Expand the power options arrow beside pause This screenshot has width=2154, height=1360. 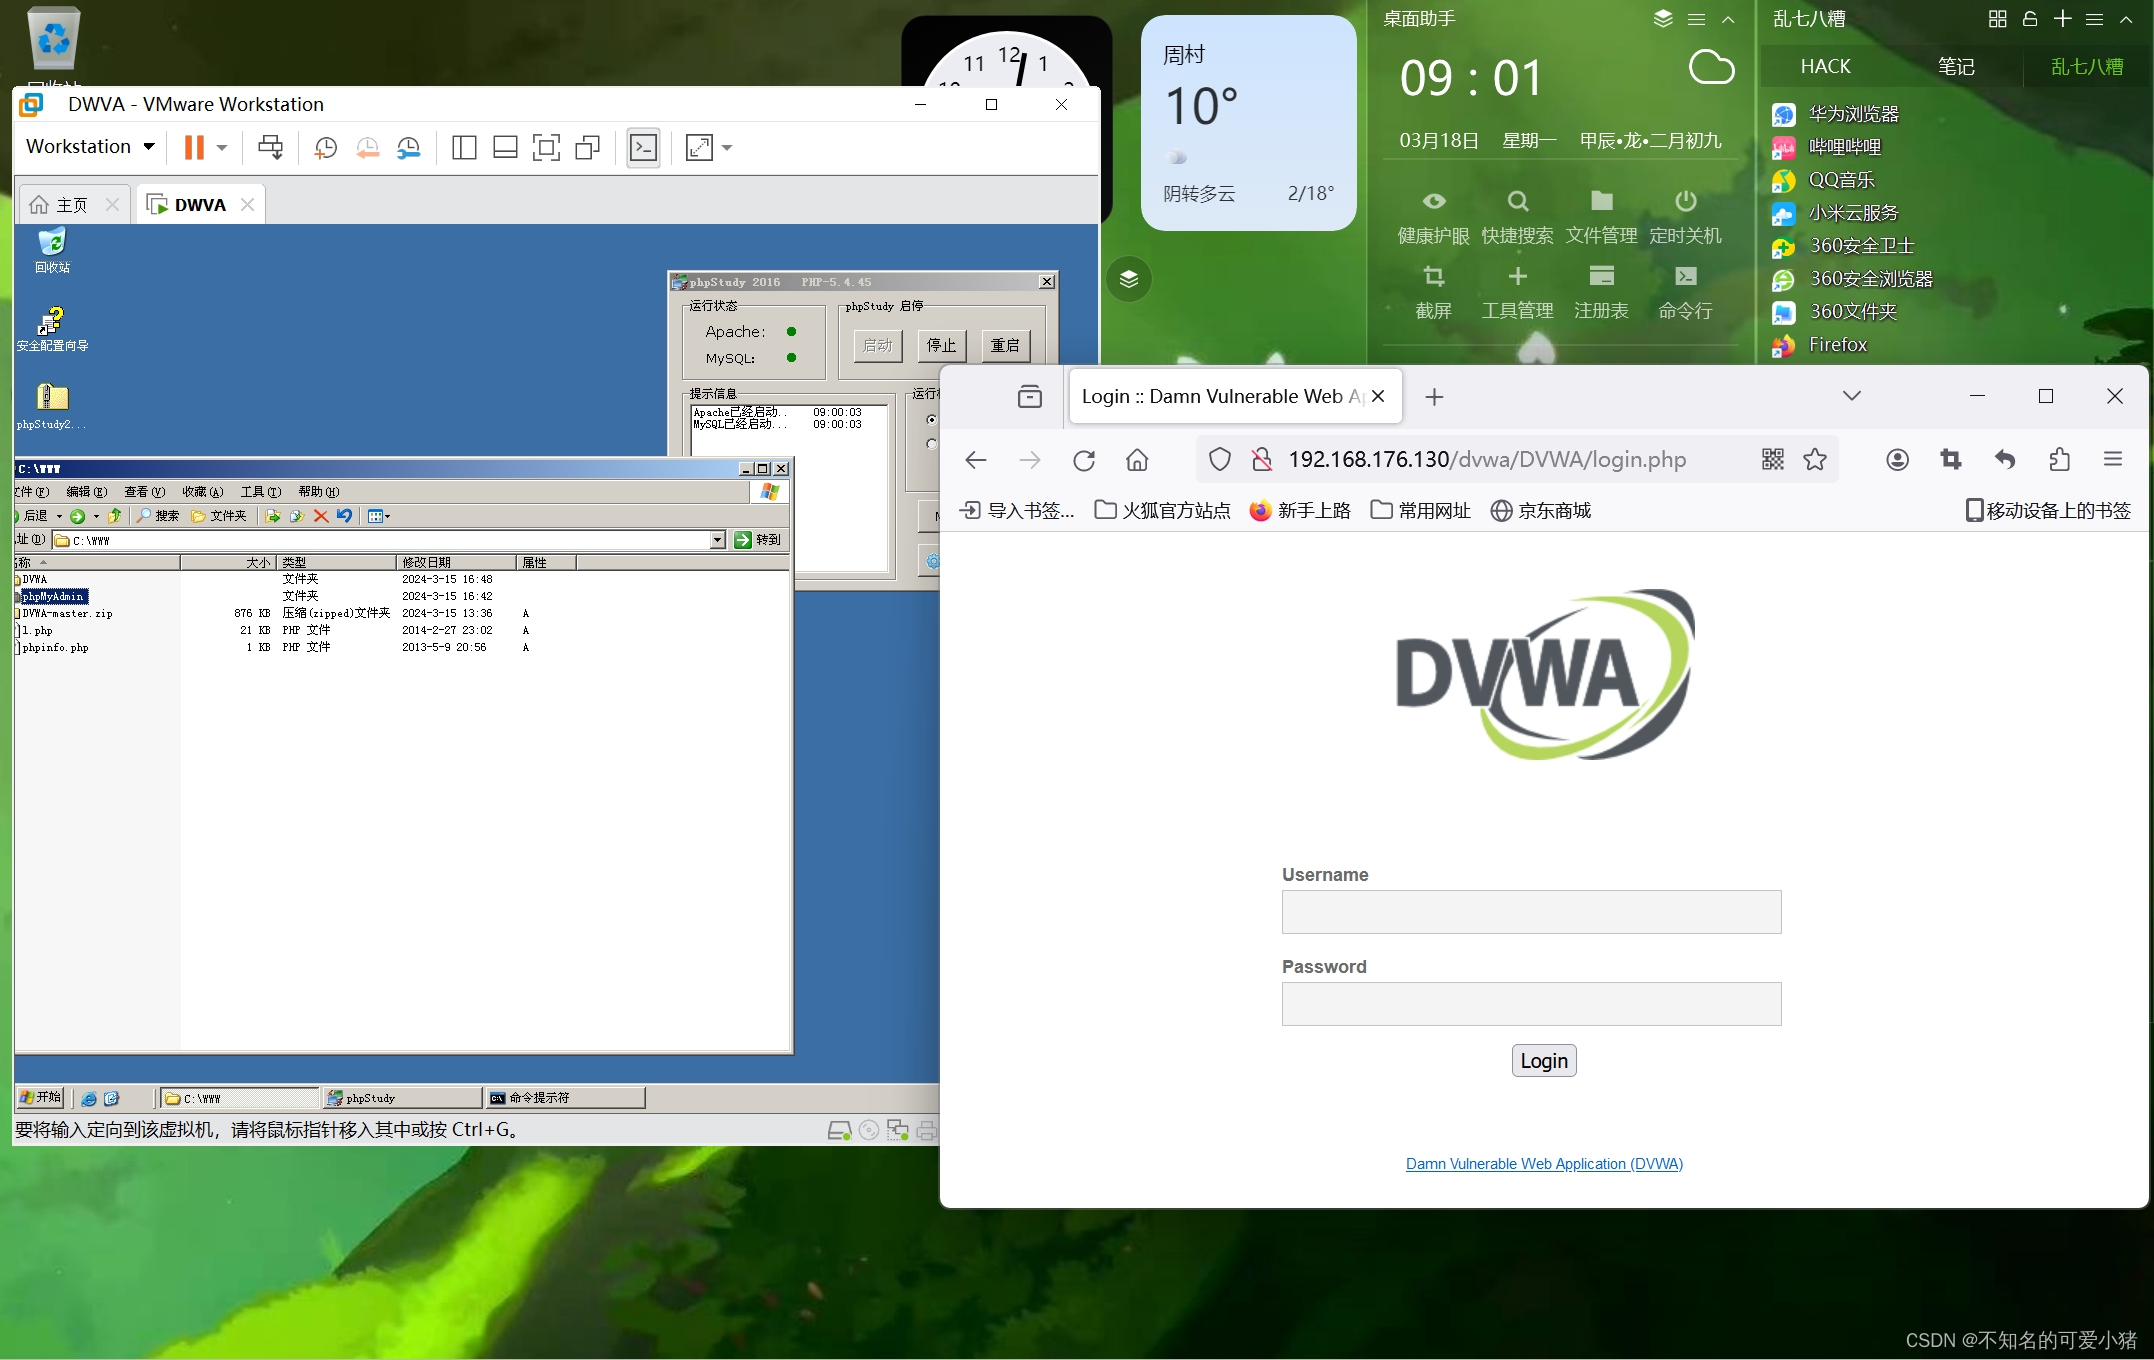222,148
